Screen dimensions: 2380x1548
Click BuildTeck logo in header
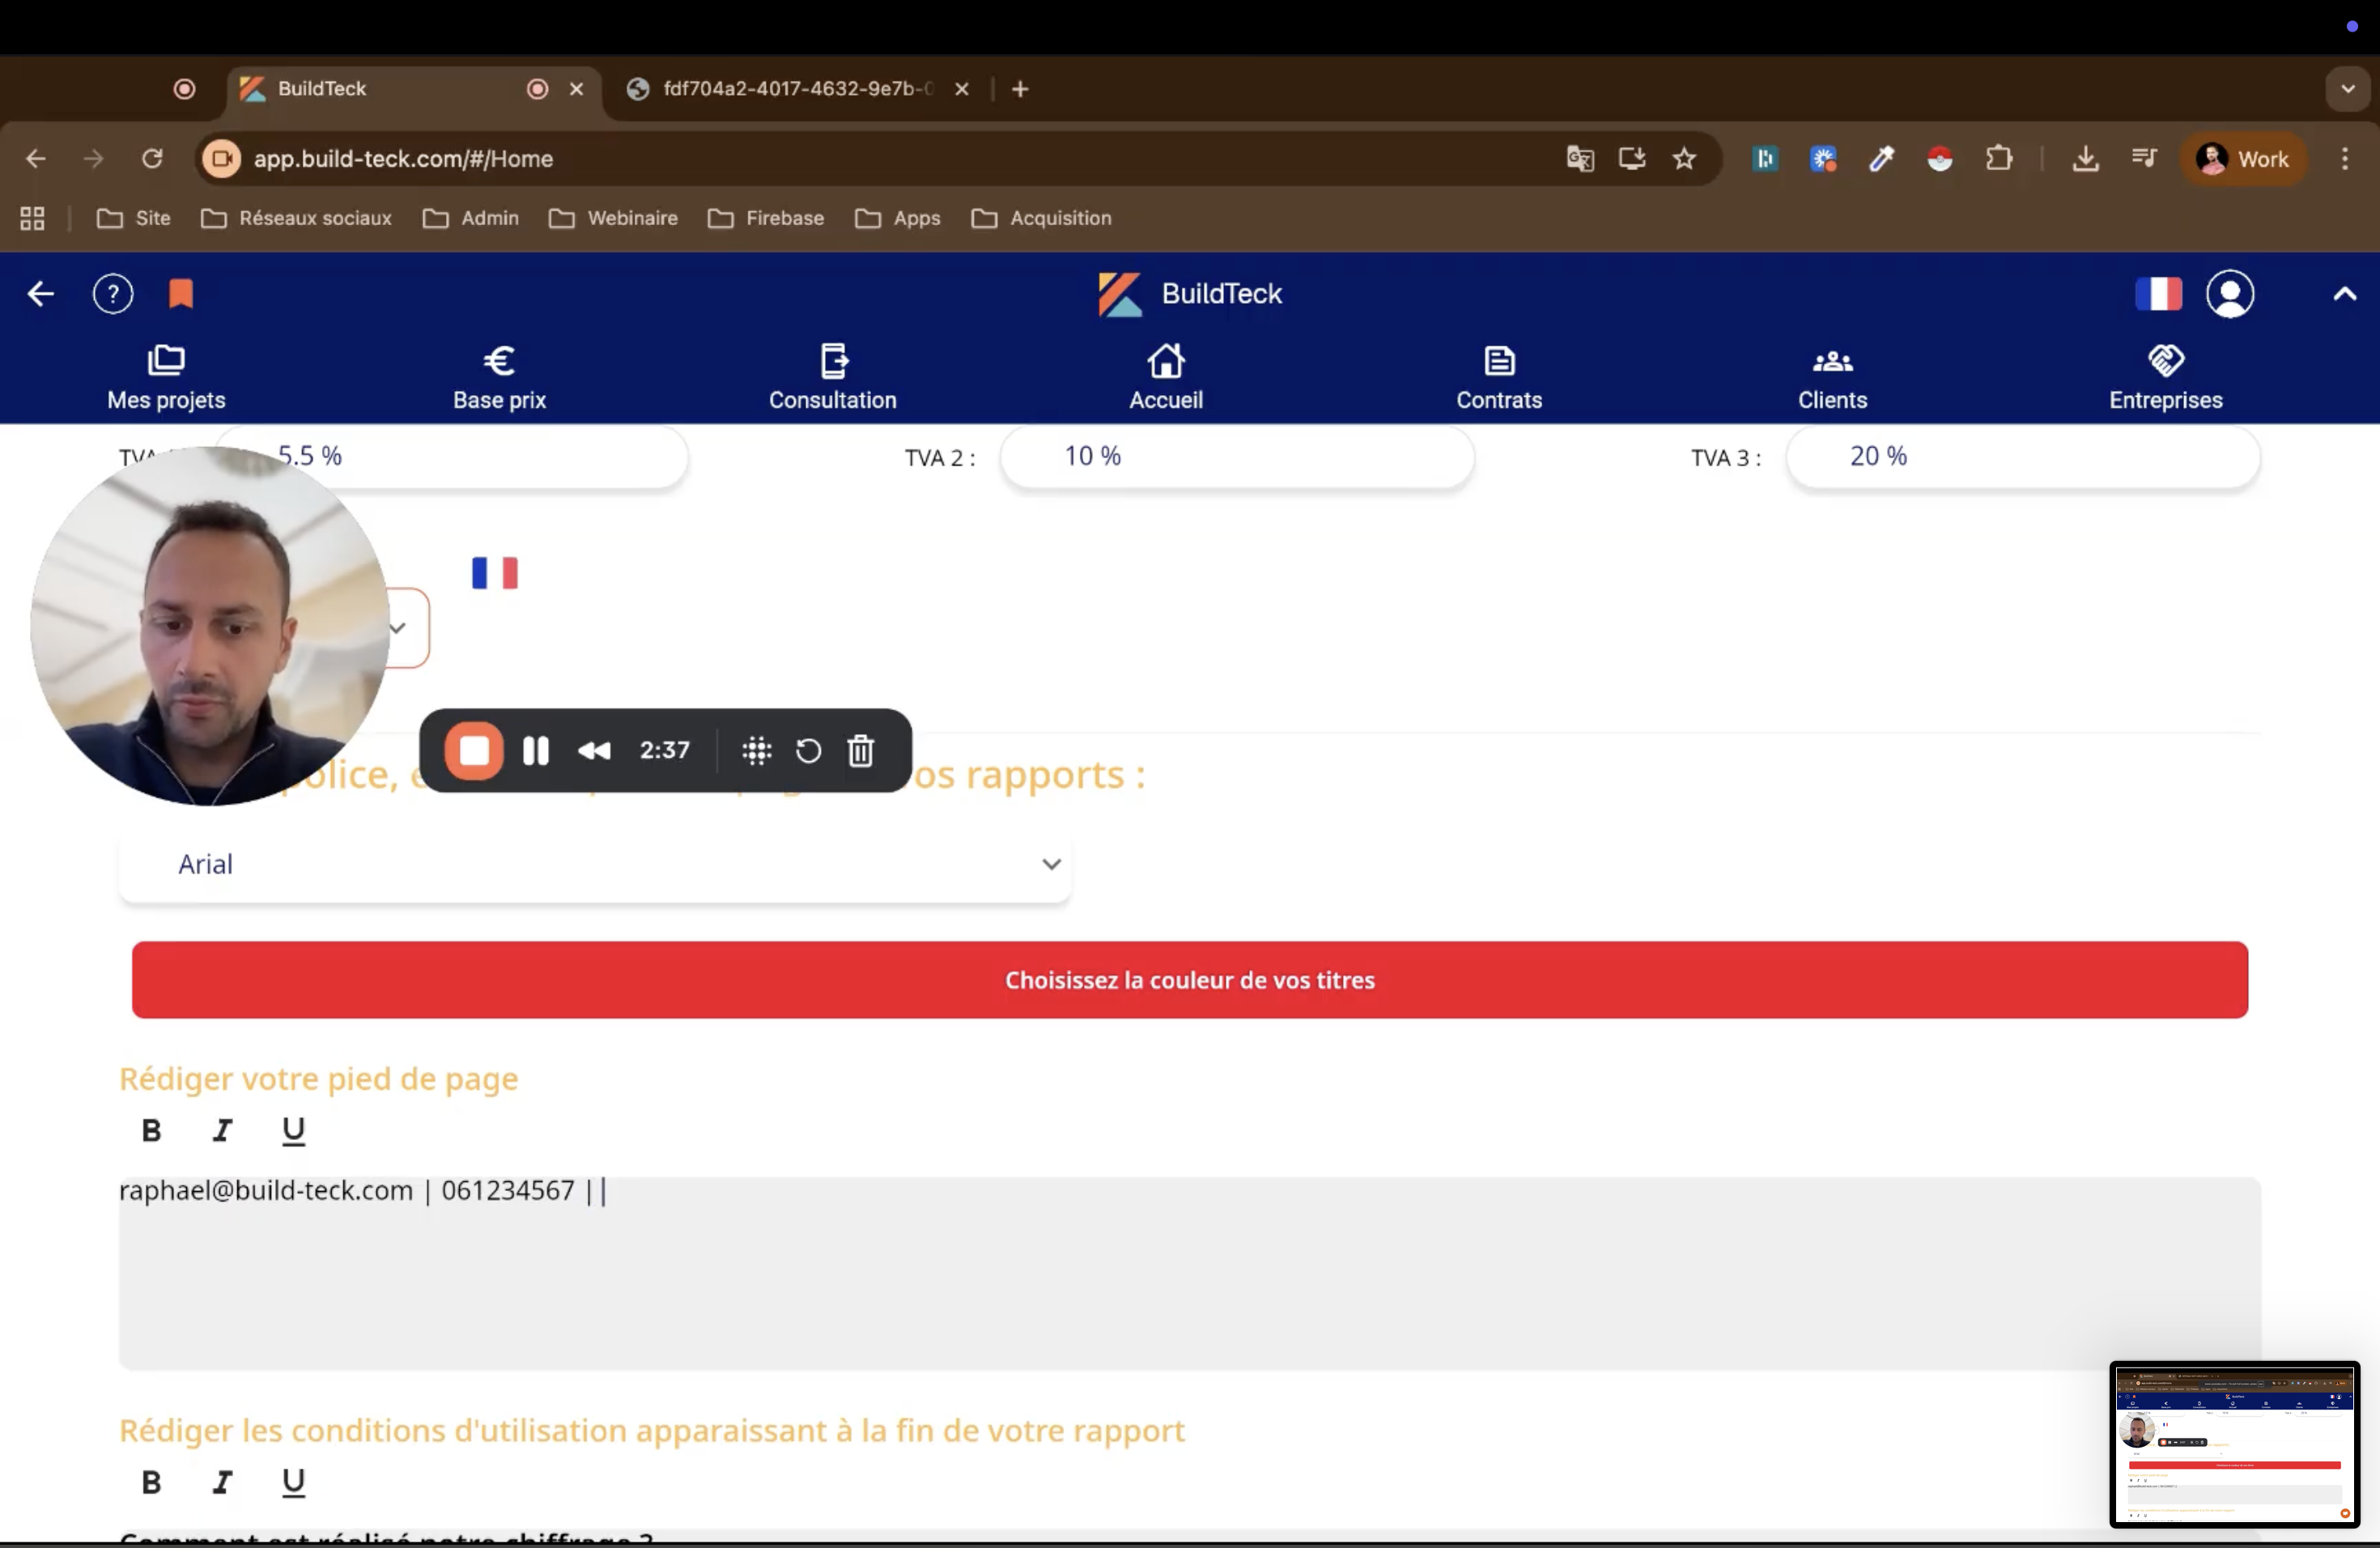(1190, 294)
